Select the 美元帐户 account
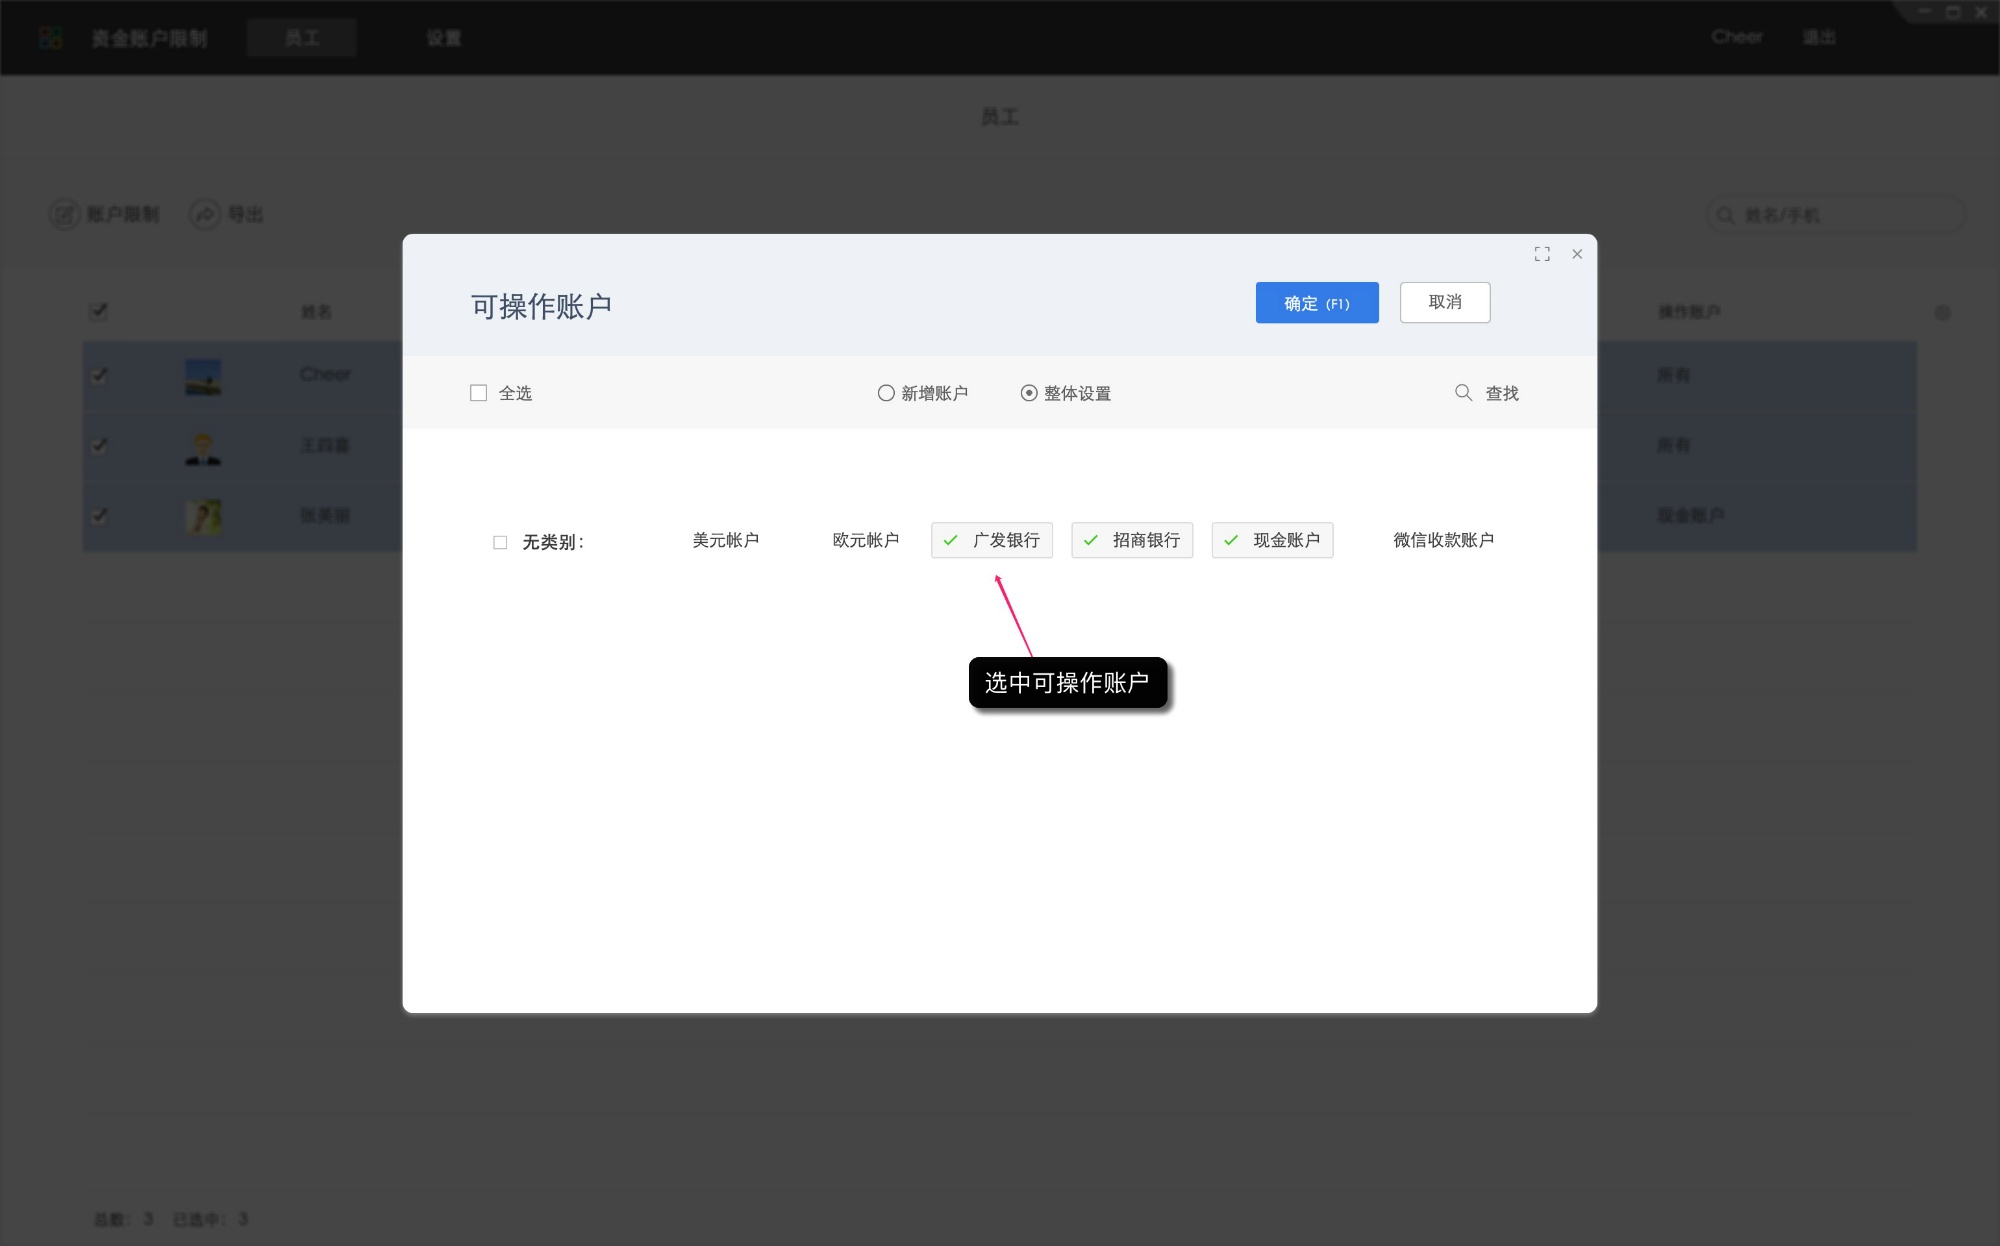Screen dimensions: 2000x1246 click(727, 540)
